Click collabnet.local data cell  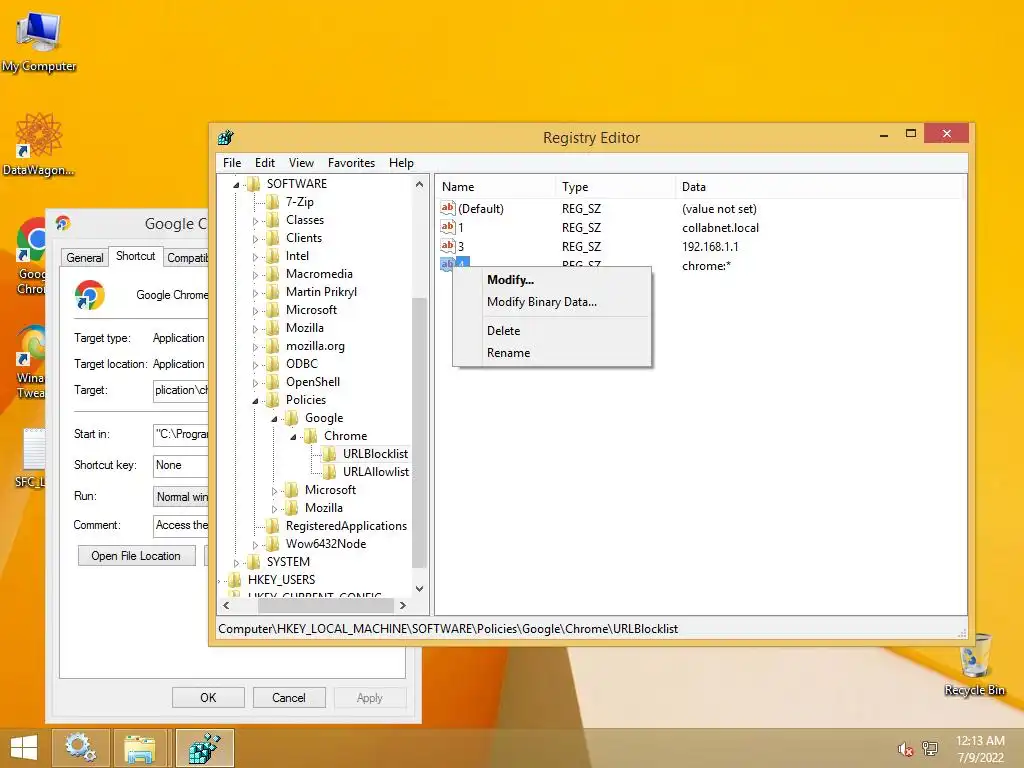tap(720, 228)
